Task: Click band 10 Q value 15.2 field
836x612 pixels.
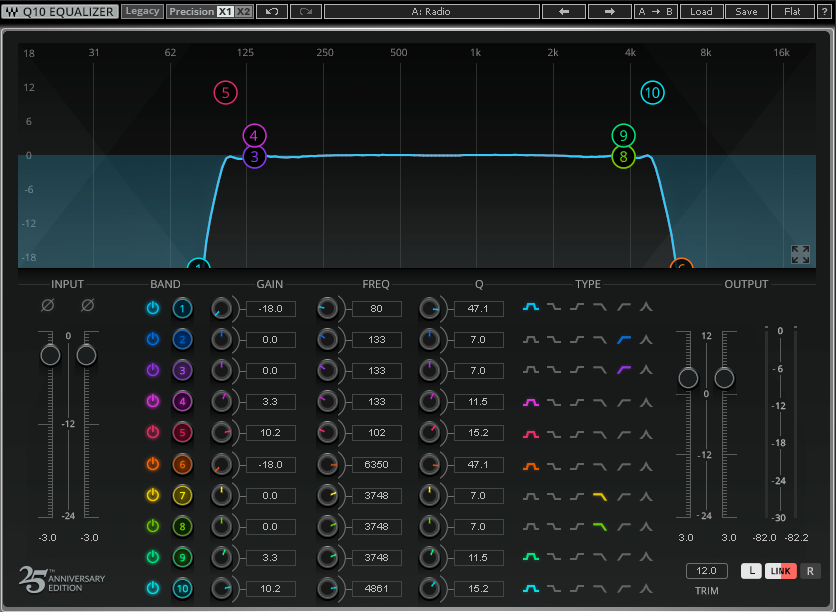Action: coord(478,589)
